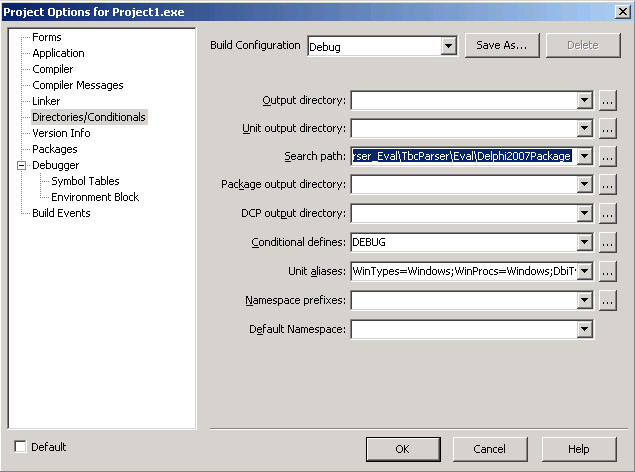Image resolution: width=635 pixels, height=472 pixels.
Task: Enable the Default checkbox
Action: click(22, 447)
